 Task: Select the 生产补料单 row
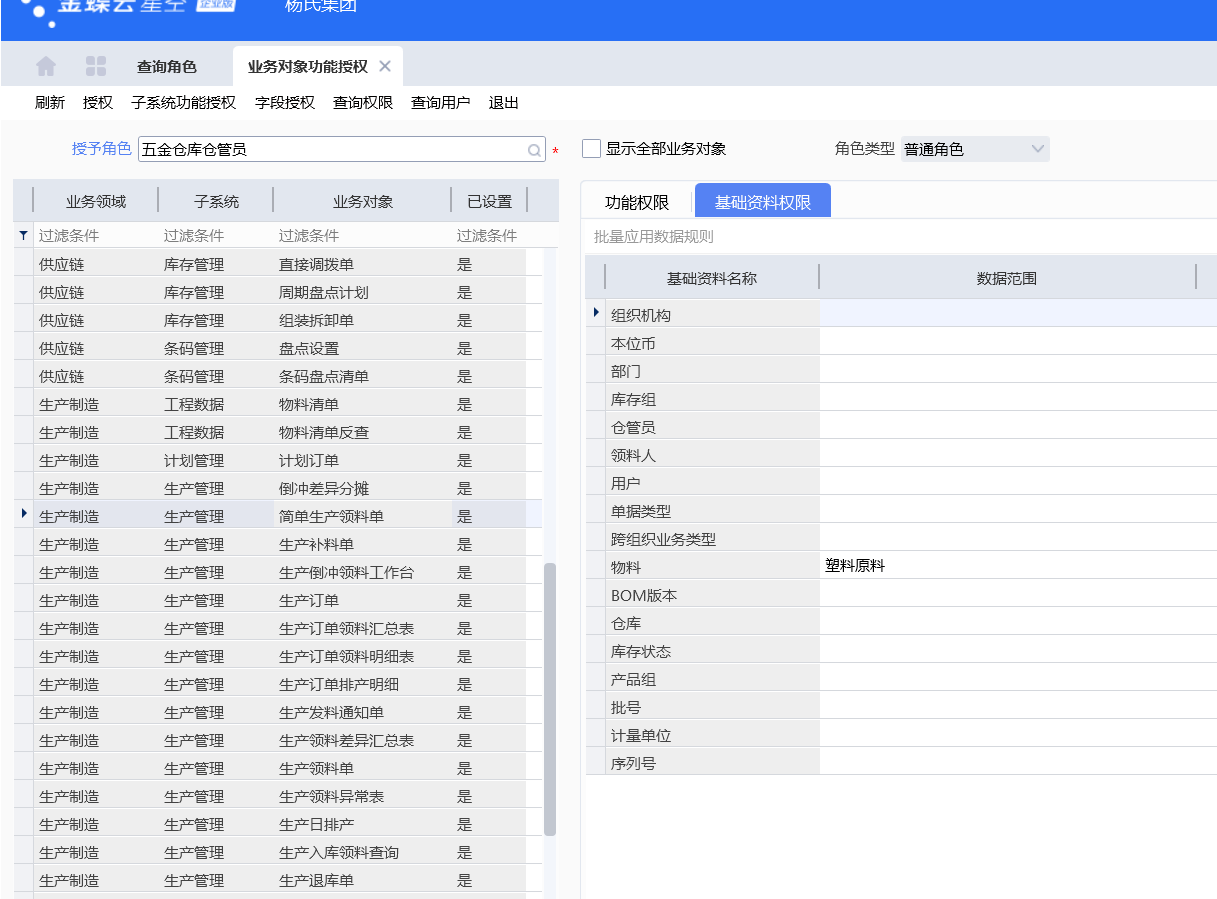pos(280,545)
